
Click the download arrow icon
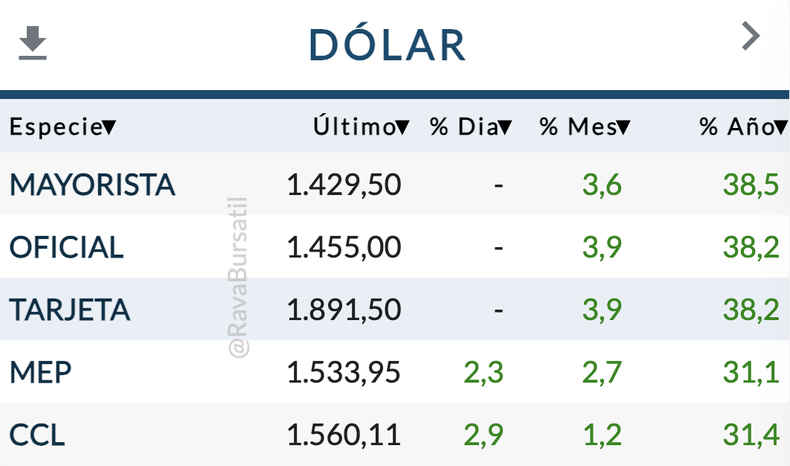[x=33, y=43]
